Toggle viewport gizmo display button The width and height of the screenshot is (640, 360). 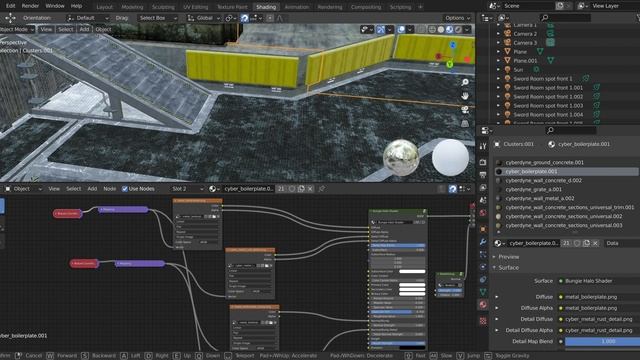(x=380, y=29)
